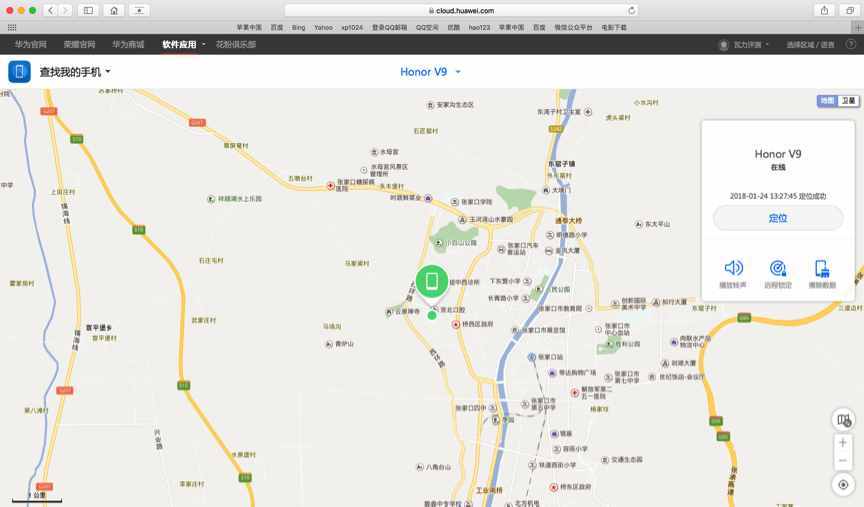
Task: Show the Safari sidebar
Action: pyautogui.click(x=88, y=10)
